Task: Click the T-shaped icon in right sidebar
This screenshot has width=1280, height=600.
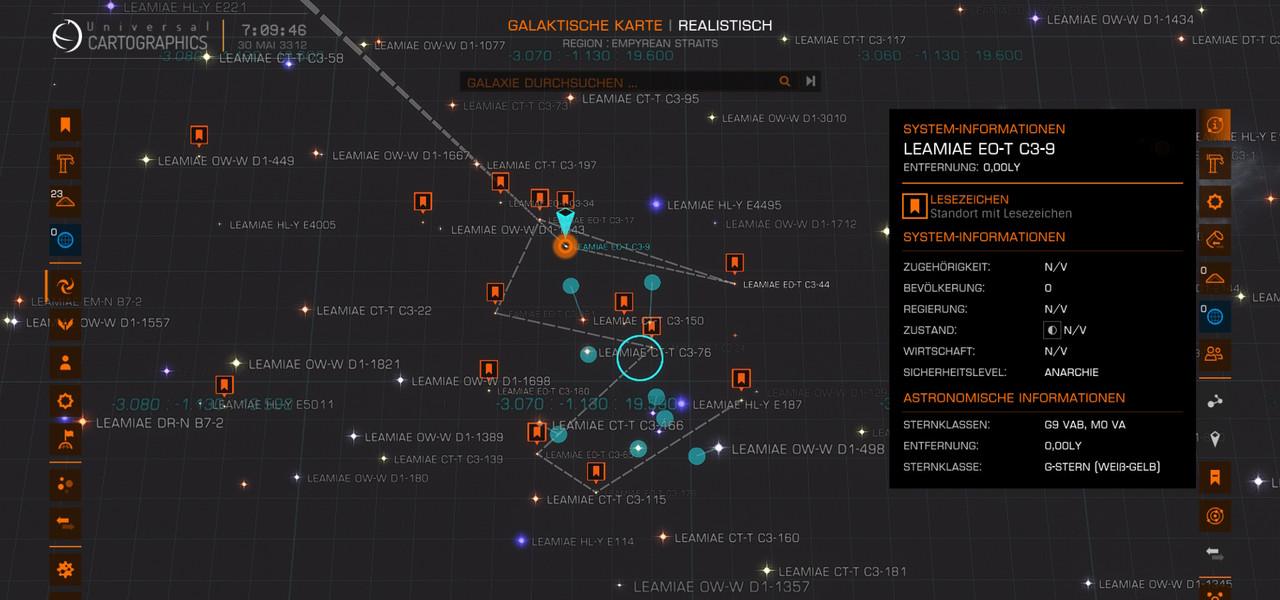Action: [x=1215, y=163]
